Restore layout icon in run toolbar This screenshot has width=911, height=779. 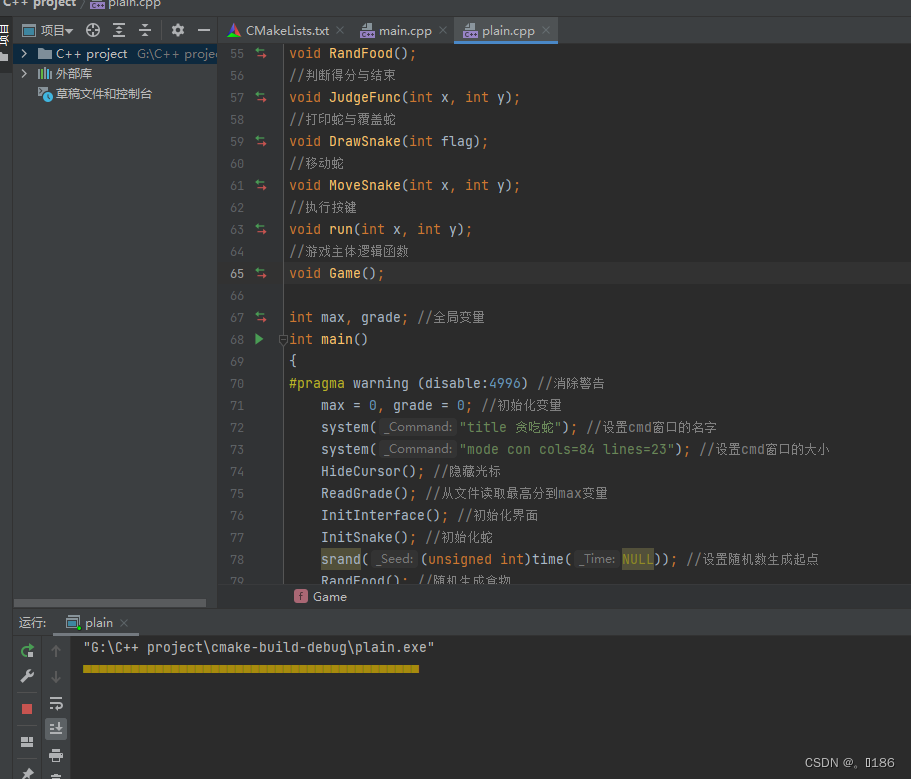point(27,742)
